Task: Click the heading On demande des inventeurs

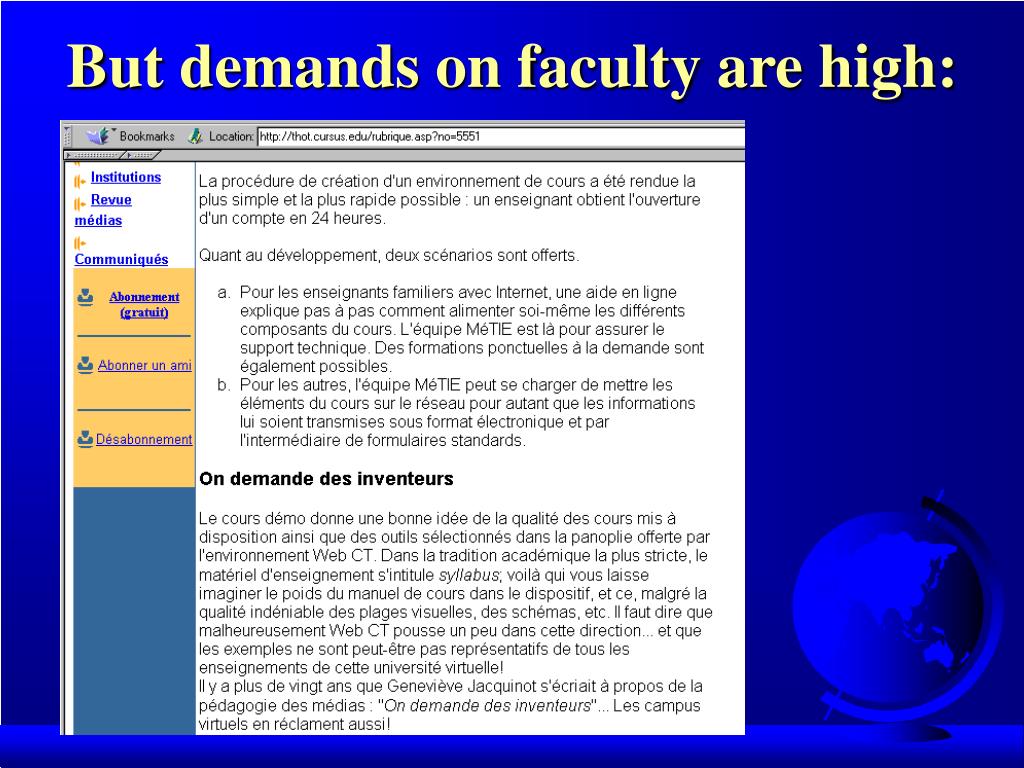Action: coord(326,479)
